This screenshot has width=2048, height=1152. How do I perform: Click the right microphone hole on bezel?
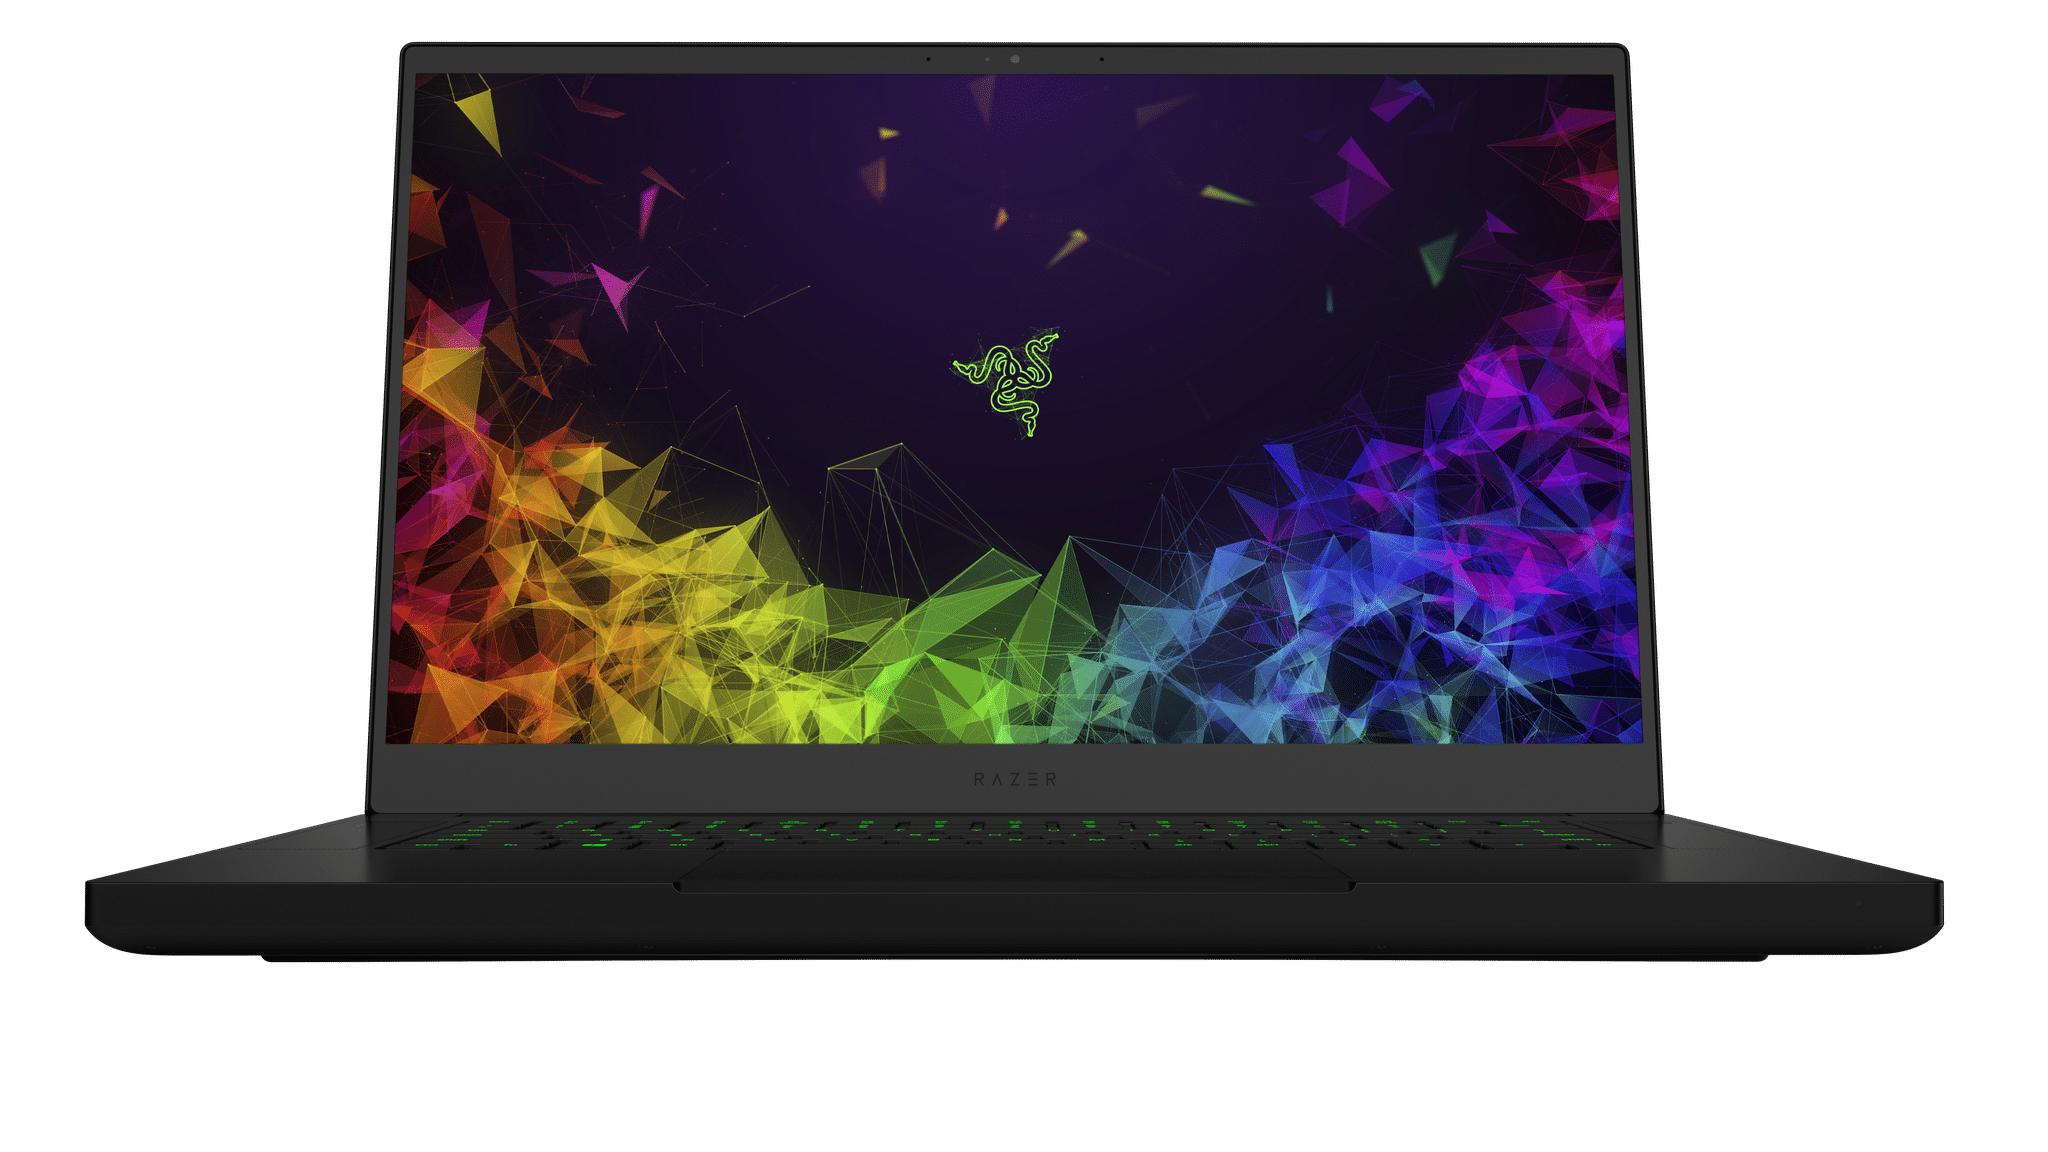pos(1102,59)
